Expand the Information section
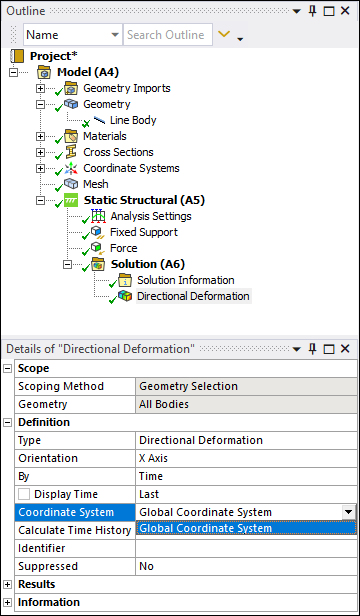The width and height of the screenshot is (360, 616). (x=7, y=602)
